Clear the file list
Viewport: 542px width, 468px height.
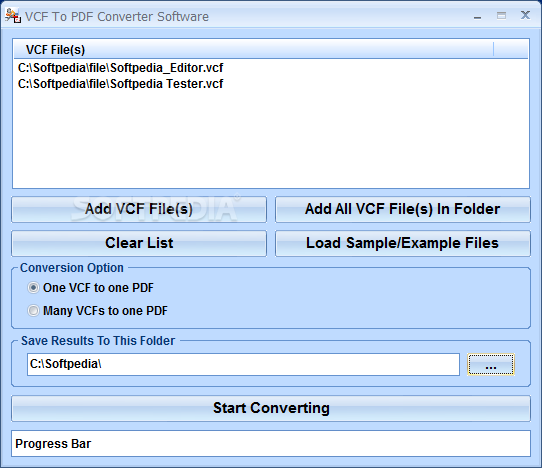click(x=139, y=243)
